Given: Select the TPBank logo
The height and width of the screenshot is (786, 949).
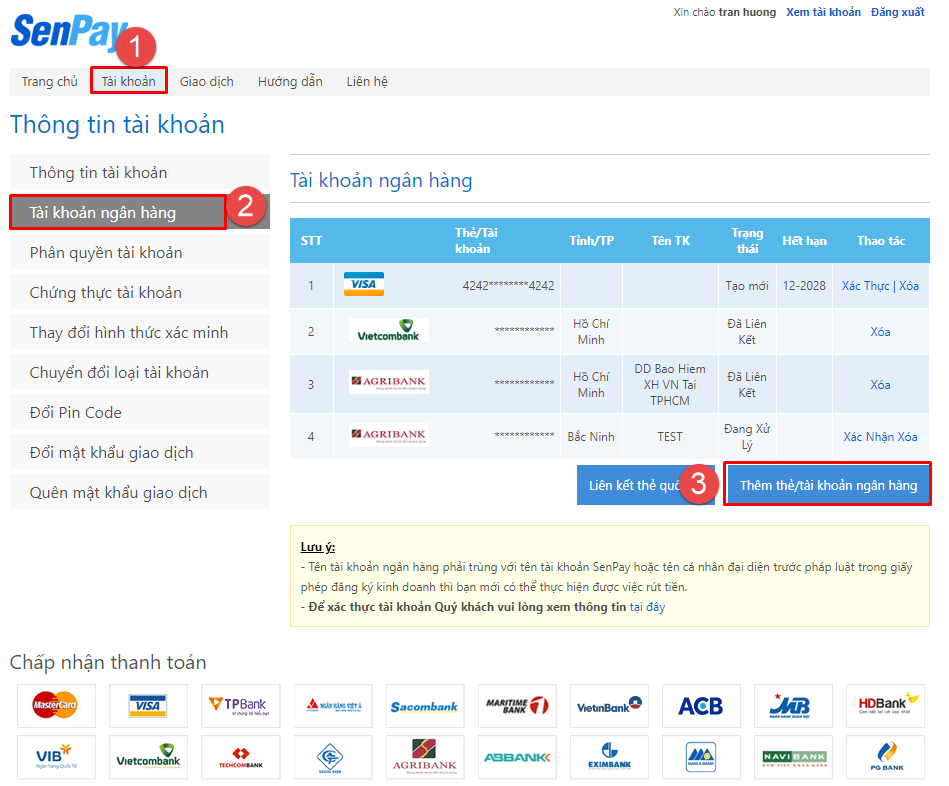Looking at the screenshot, I should (x=240, y=705).
